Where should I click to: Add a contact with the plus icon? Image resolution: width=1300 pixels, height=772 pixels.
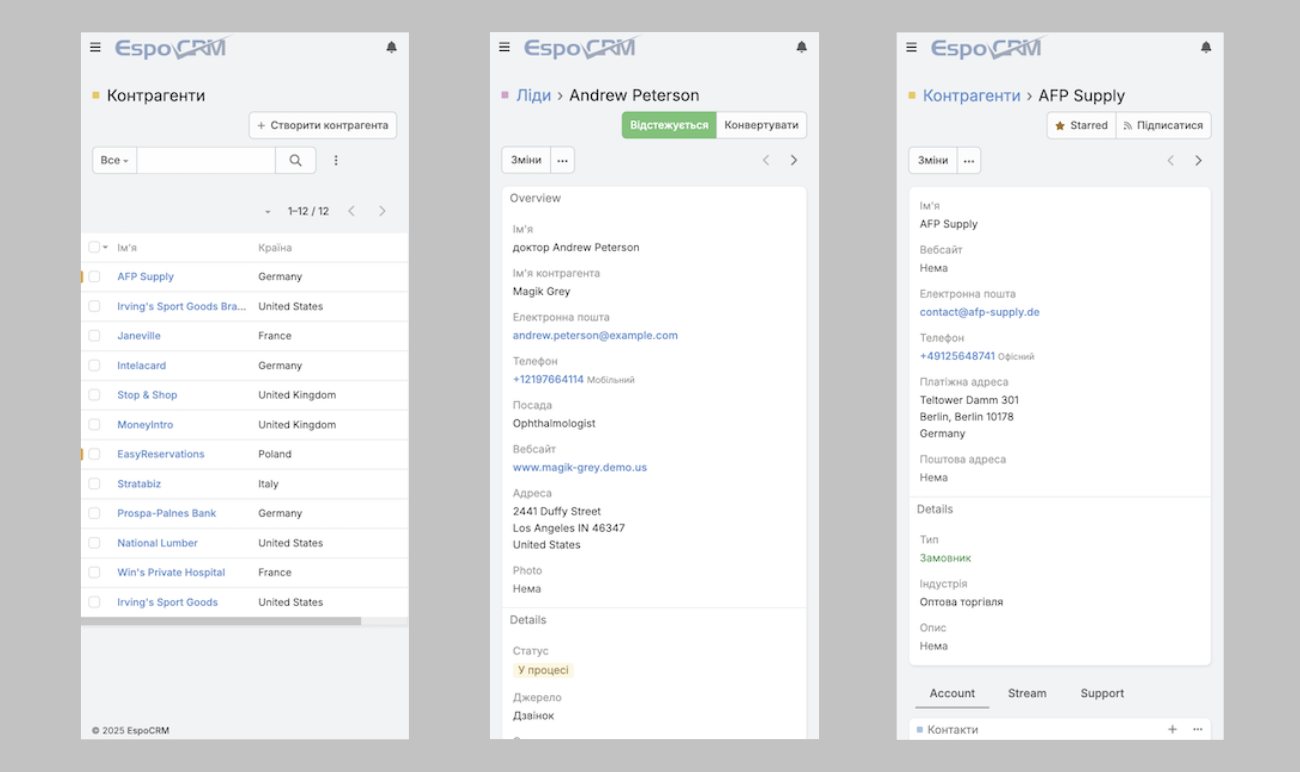1172,729
